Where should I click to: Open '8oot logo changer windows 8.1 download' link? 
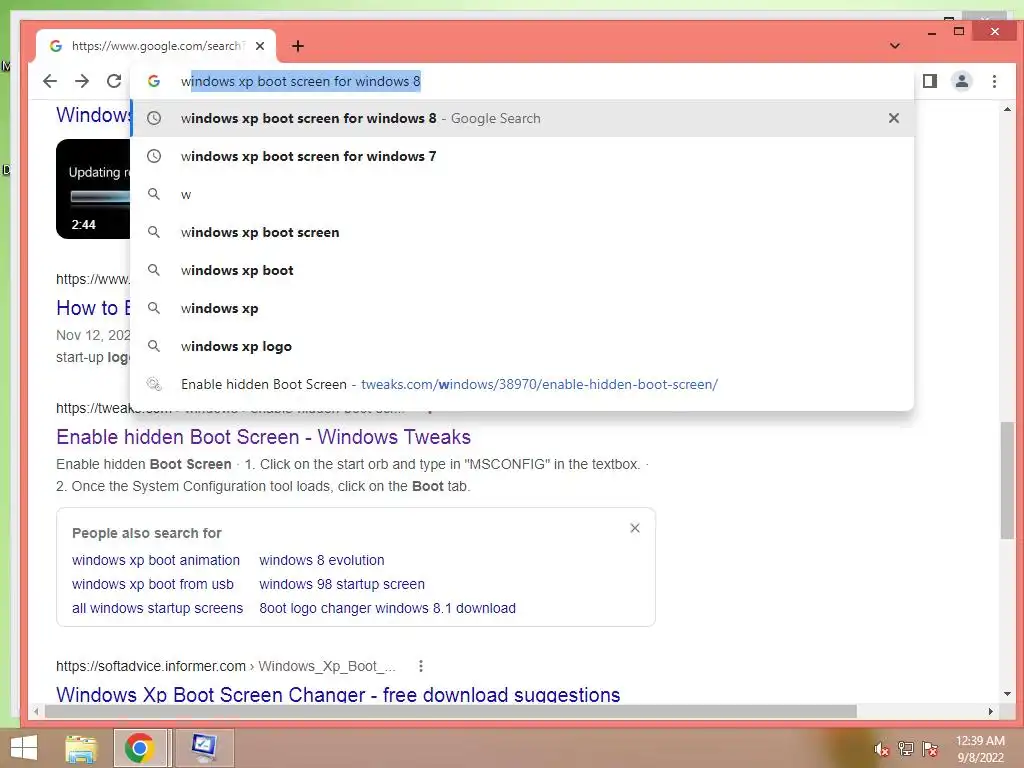coord(387,608)
